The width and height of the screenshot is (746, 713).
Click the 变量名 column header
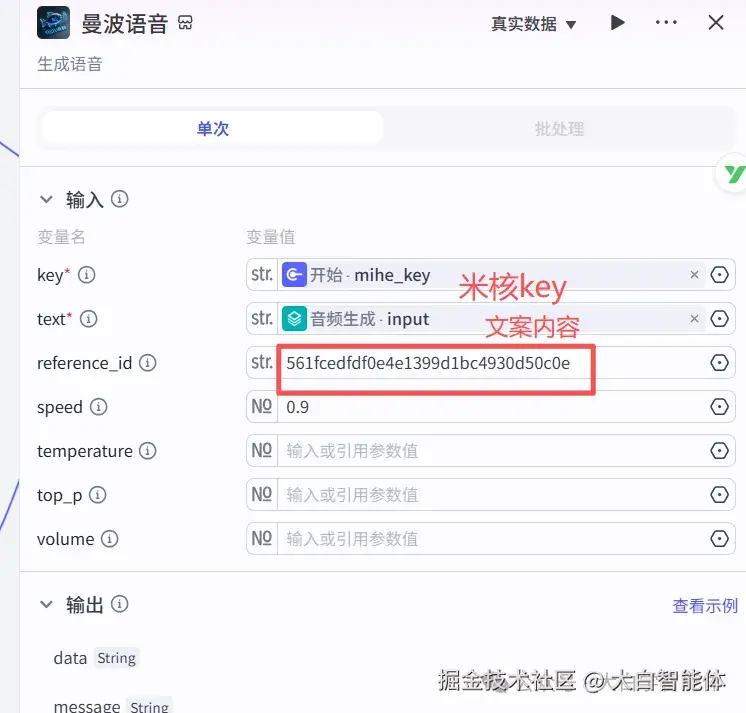point(61,236)
